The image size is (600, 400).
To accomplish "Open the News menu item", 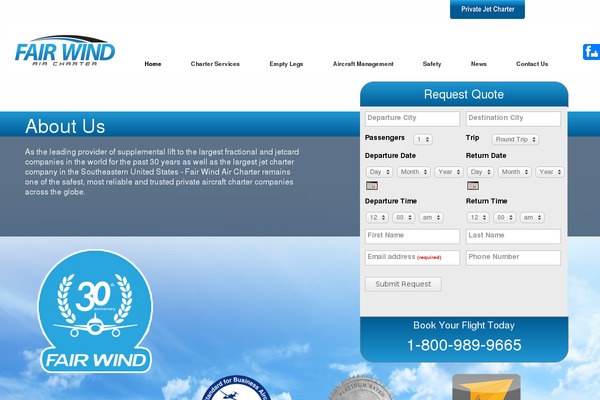I will (479, 64).
